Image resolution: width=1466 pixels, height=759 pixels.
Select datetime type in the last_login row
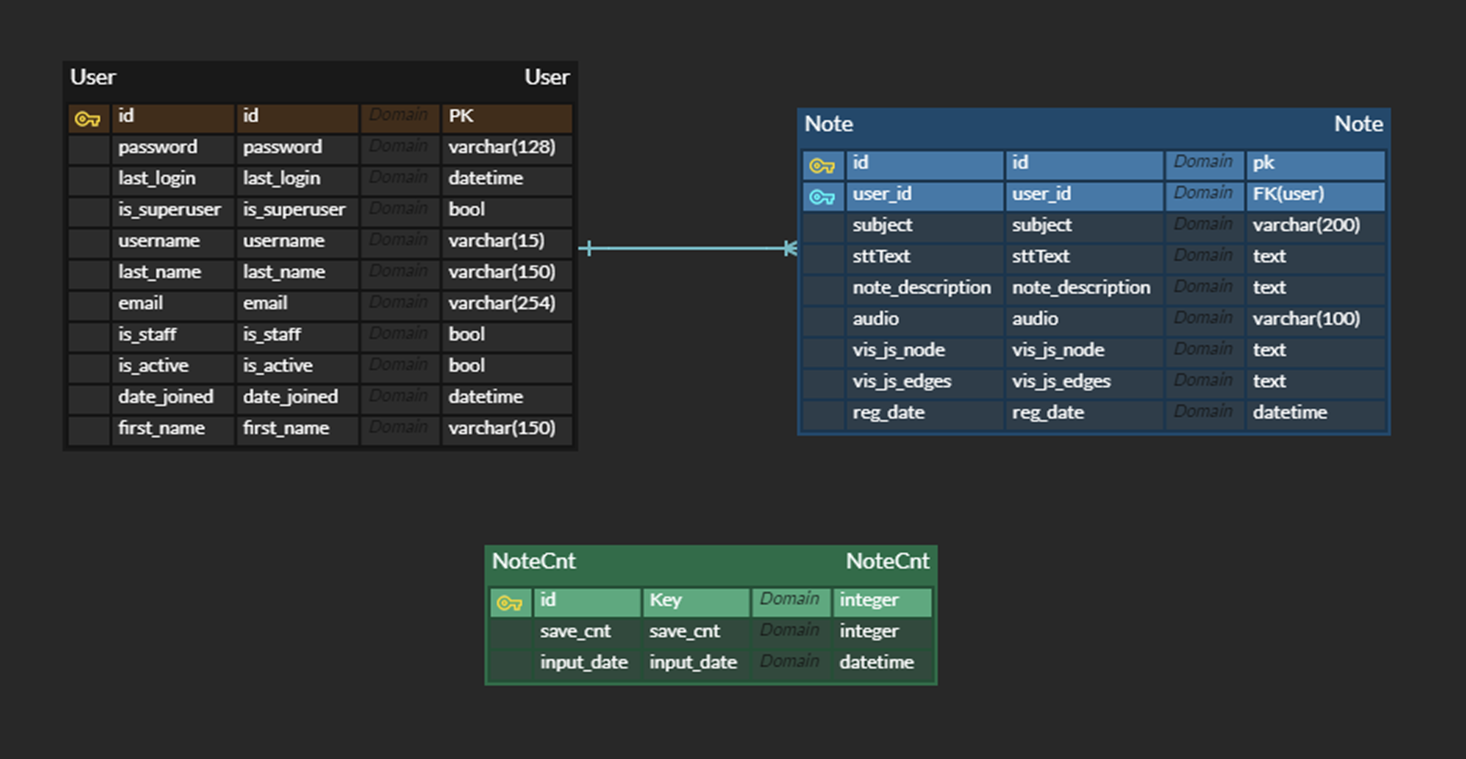point(507,179)
